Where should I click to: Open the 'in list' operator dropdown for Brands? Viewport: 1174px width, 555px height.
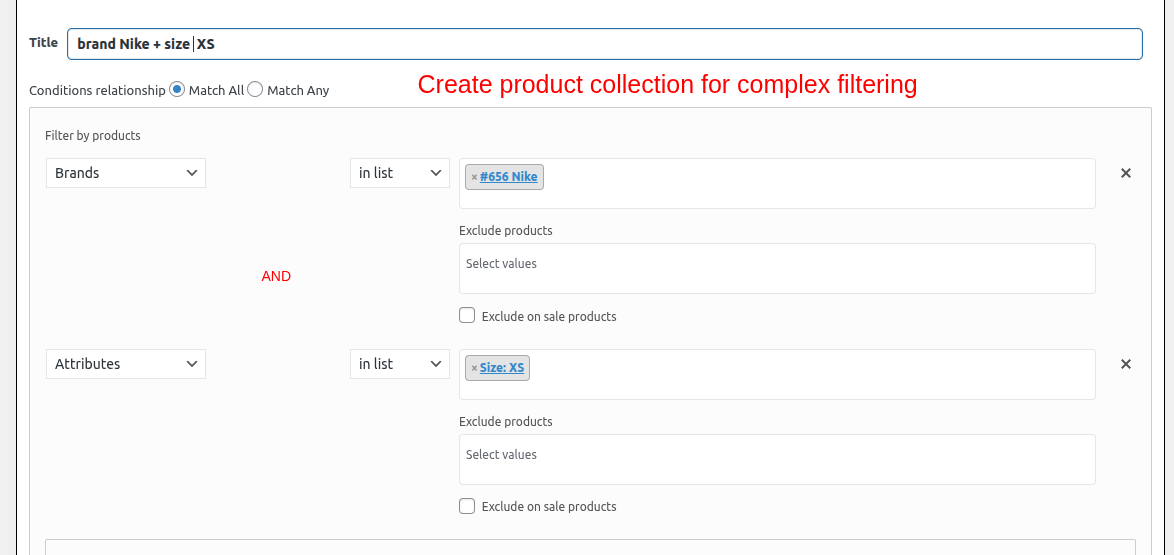pyautogui.click(x=400, y=173)
